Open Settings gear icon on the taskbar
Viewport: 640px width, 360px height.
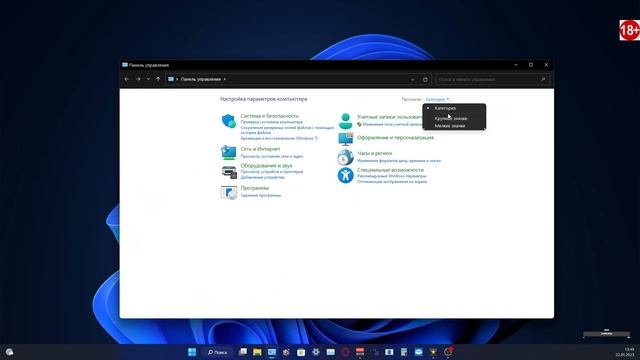click(316, 352)
